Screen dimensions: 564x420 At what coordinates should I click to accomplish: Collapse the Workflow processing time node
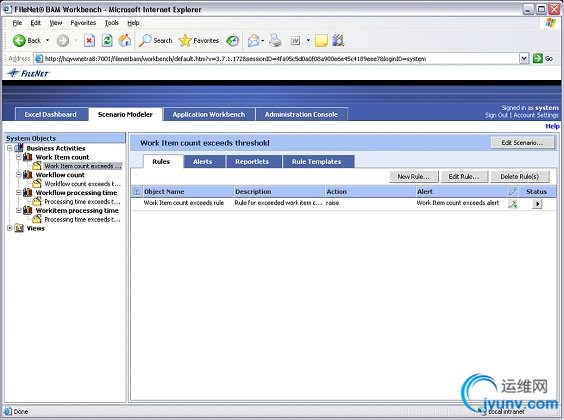(x=18, y=193)
